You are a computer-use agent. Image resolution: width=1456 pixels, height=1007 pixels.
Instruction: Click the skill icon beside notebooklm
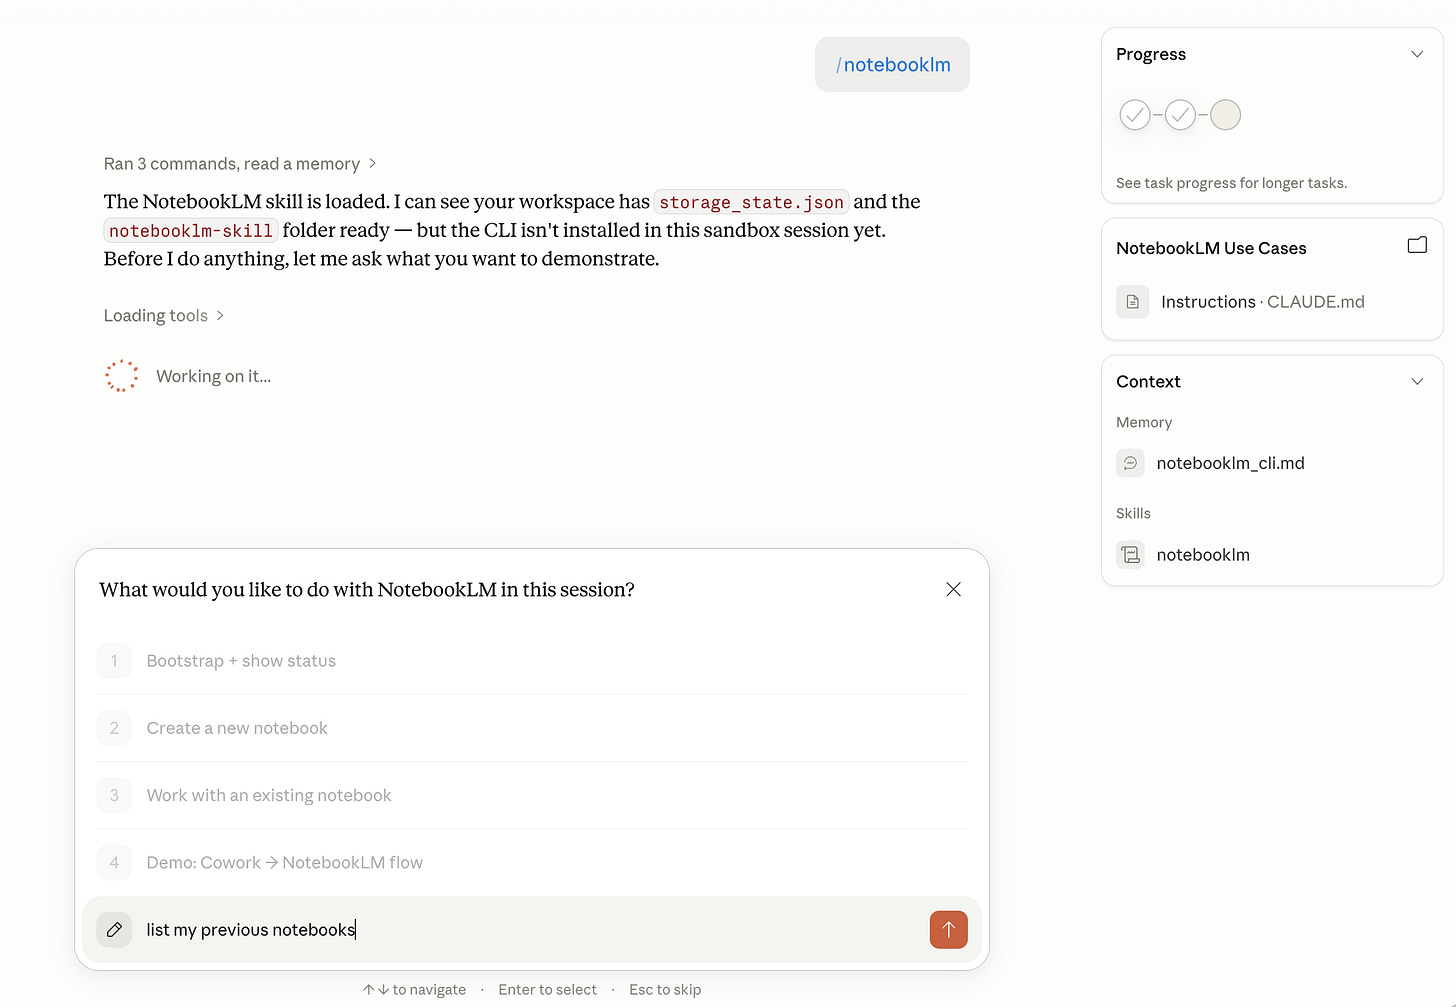pos(1130,554)
